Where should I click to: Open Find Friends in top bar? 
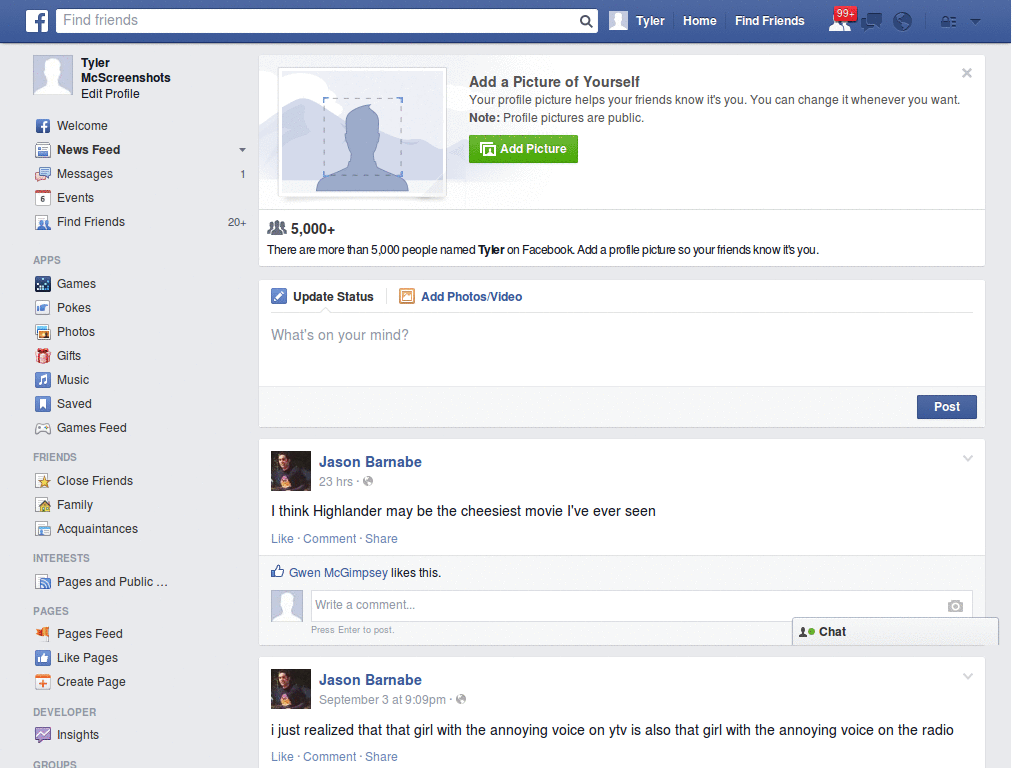pos(769,21)
